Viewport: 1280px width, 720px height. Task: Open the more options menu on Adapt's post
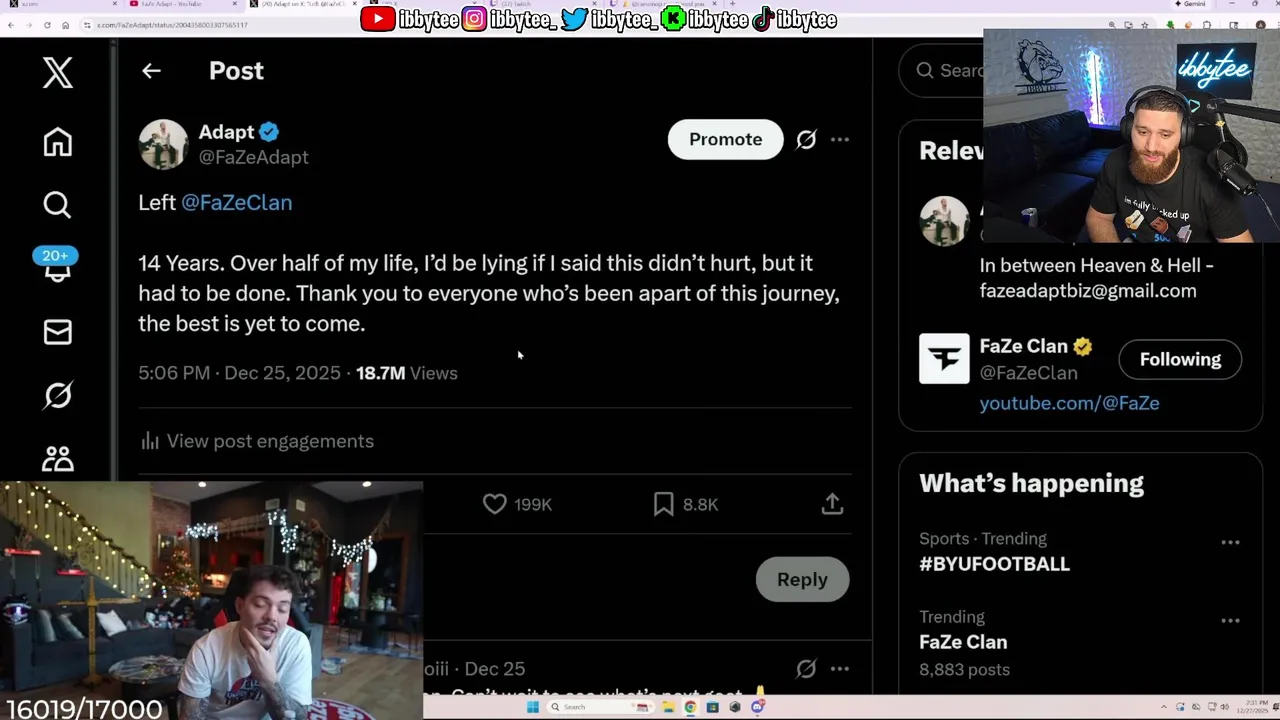click(x=840, y=140)
